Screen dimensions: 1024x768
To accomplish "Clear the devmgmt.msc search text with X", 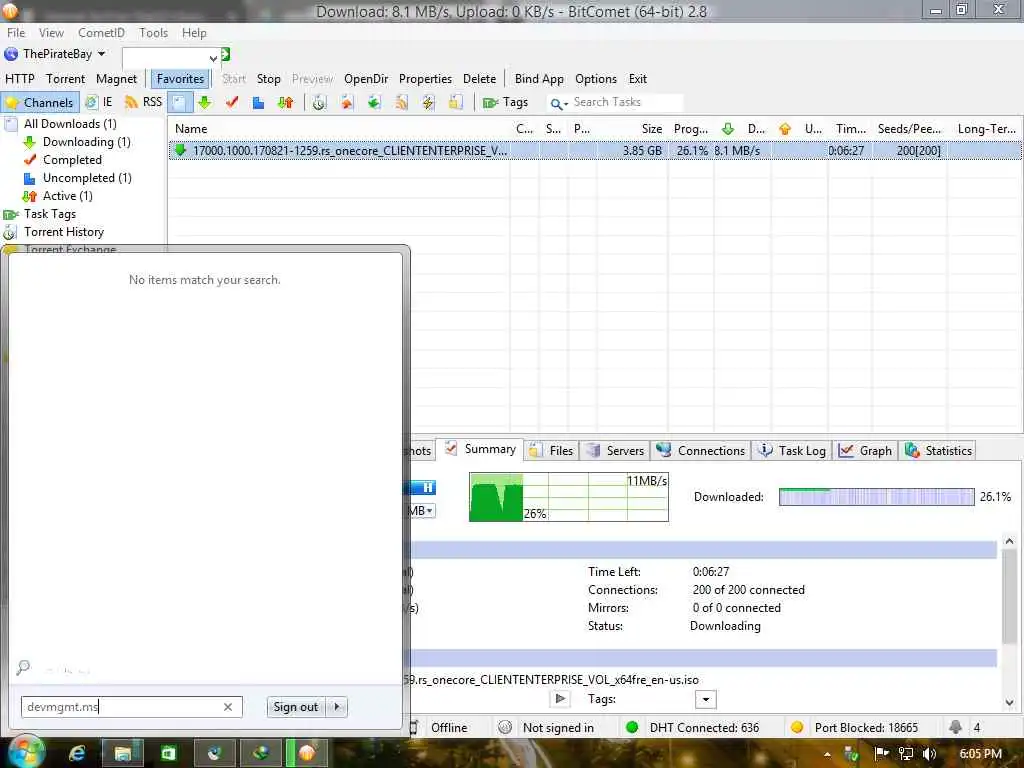I will 228,707.
